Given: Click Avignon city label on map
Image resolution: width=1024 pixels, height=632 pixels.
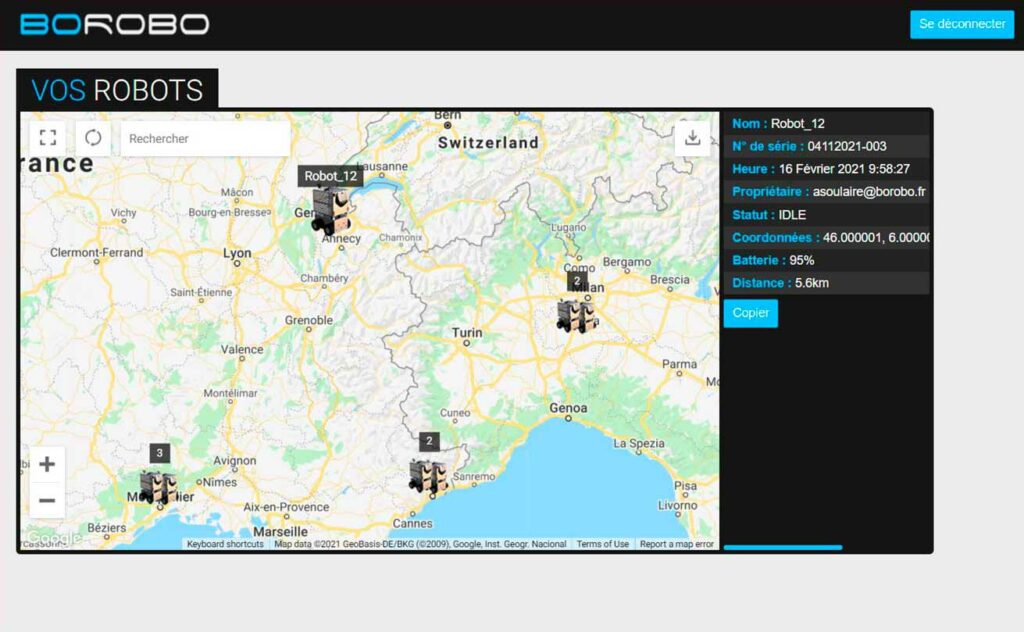Looking at the screenshot, I should 234,460.
